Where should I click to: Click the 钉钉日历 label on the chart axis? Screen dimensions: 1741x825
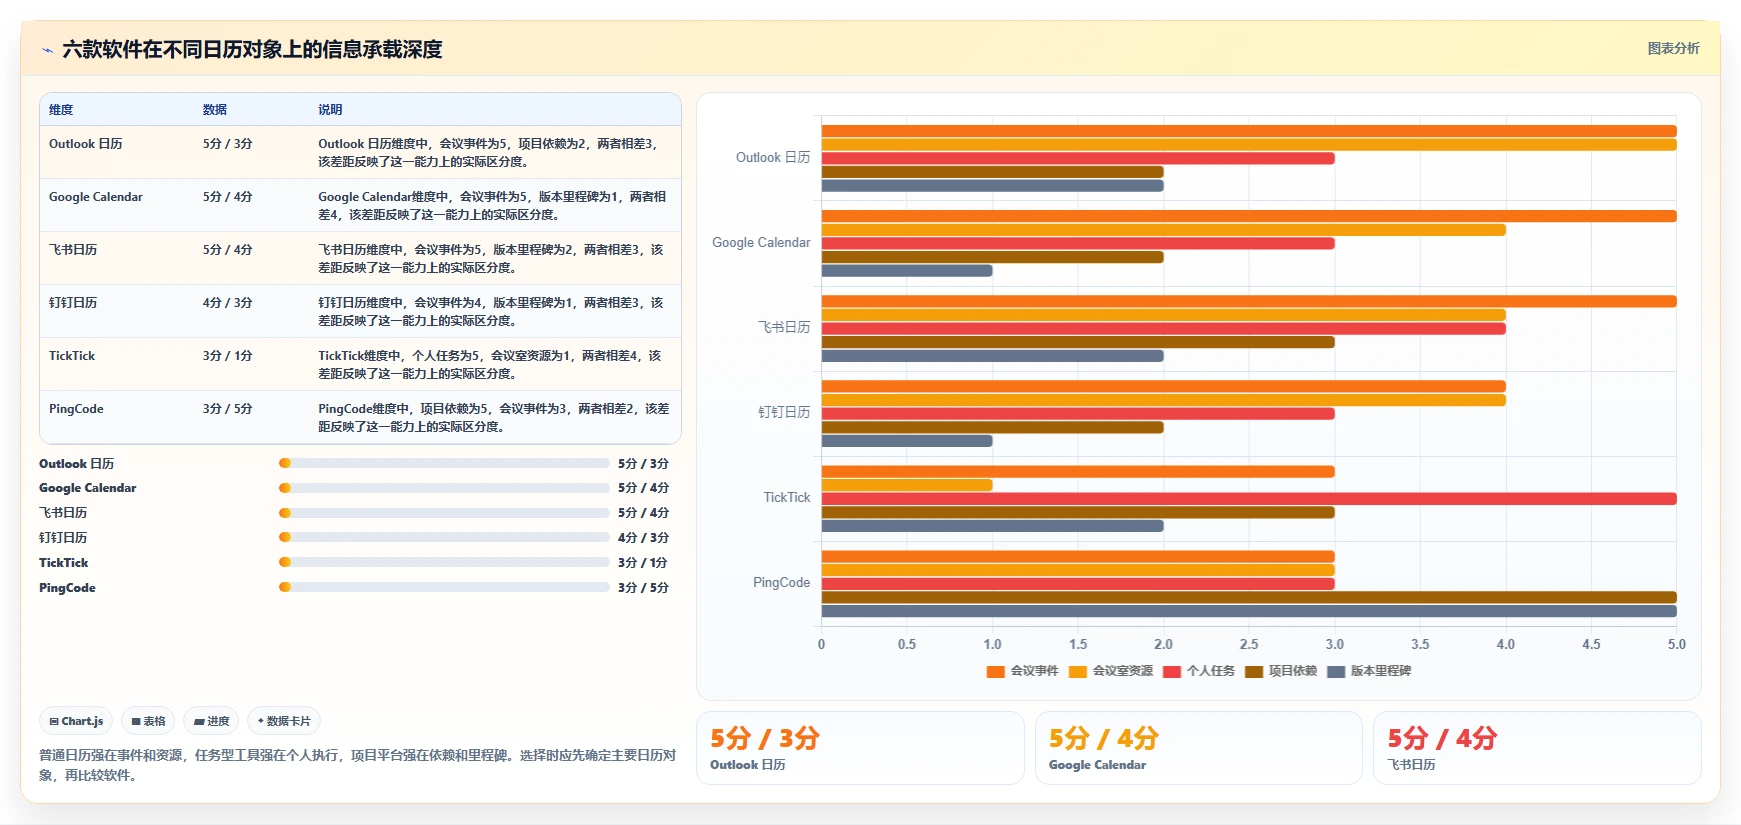click(x=784, y=413)
